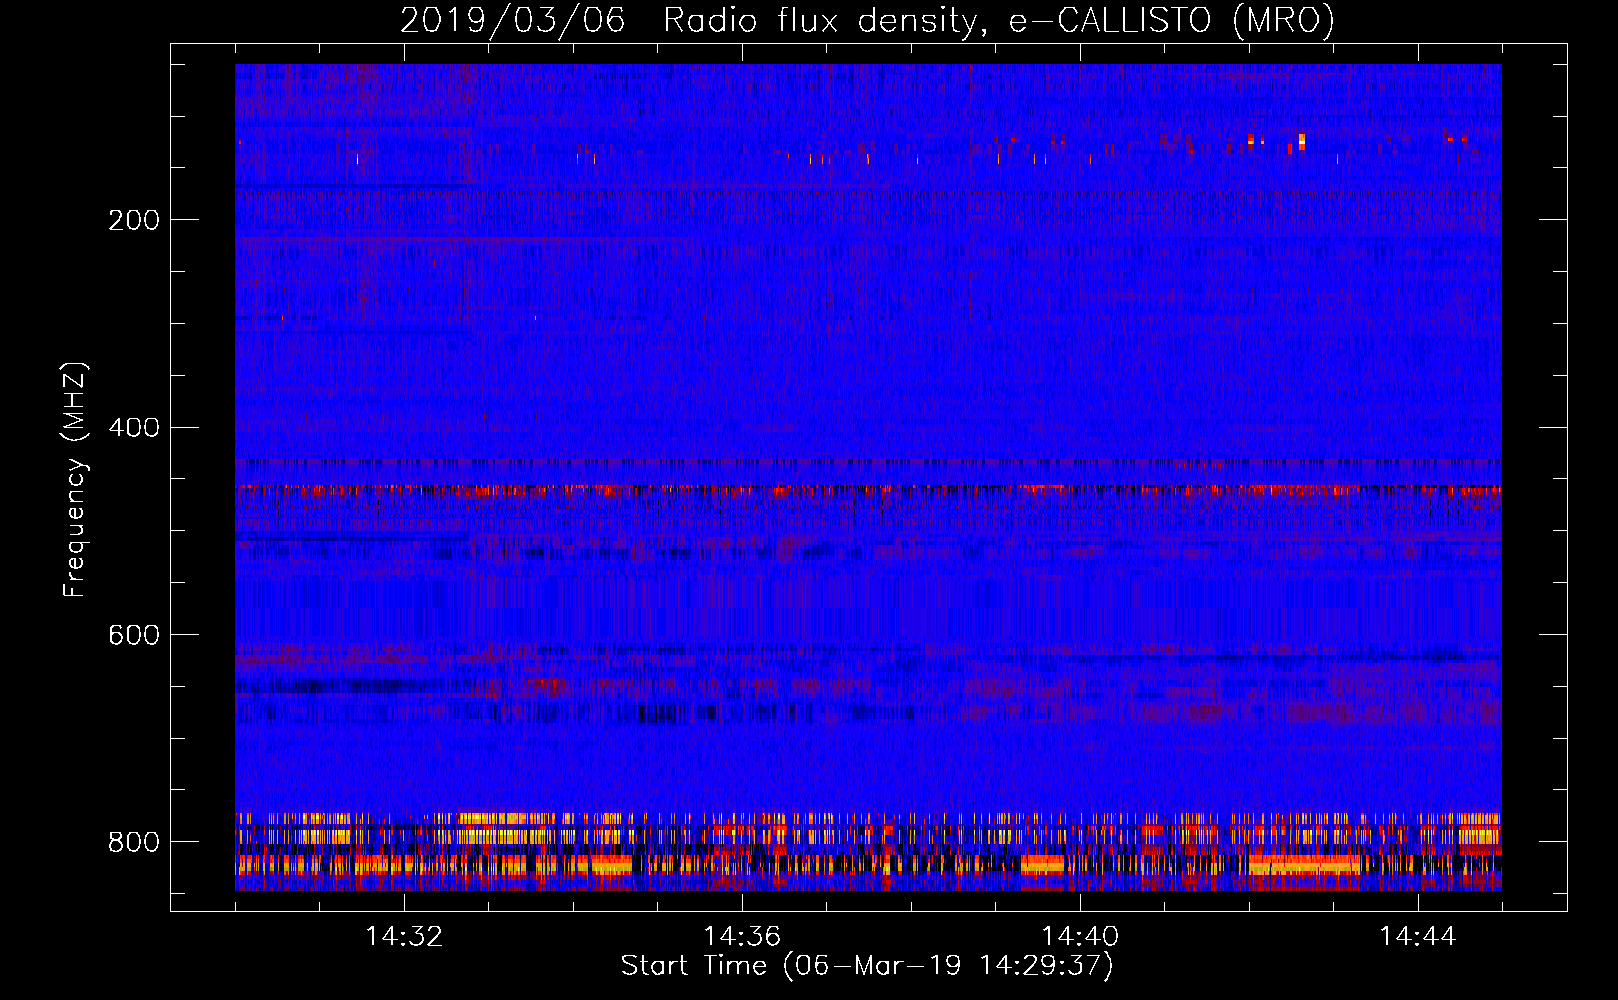Click the 'Start Time (06-Mar-19 14:29:37)' label
1618x1000 pixels.
coord(867,966)
